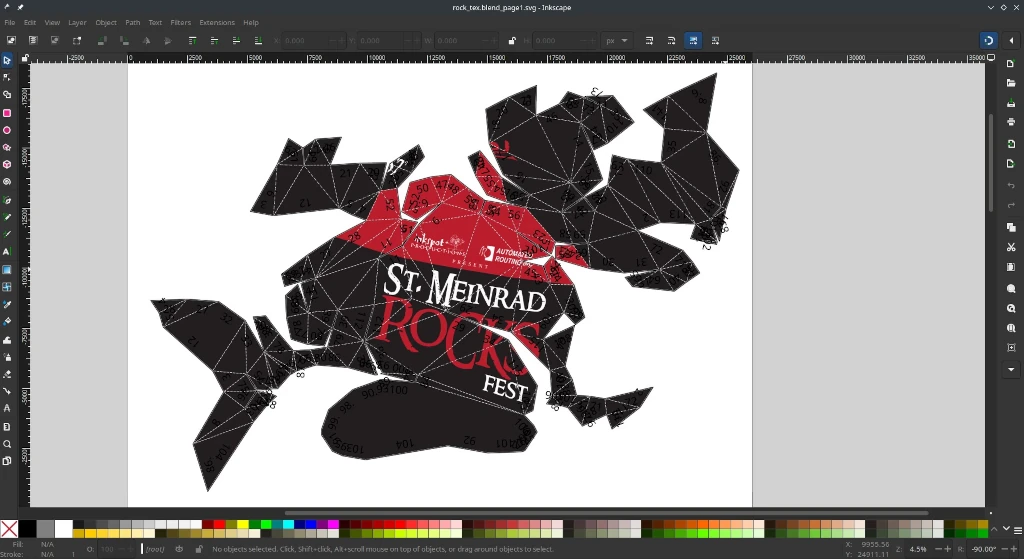1024x559 pixels.
Task: Select the Tweak tool
Action: tap(7, 339)
